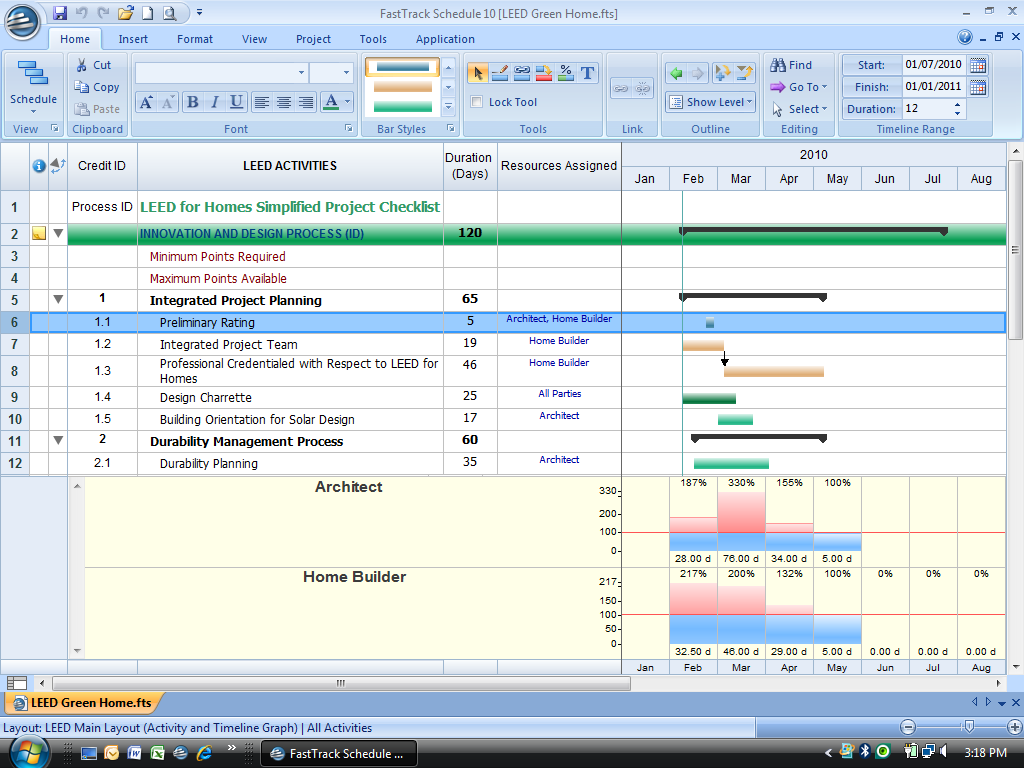
Task: Switch to the Insert ribbon tab
Action: click(133, 39)
